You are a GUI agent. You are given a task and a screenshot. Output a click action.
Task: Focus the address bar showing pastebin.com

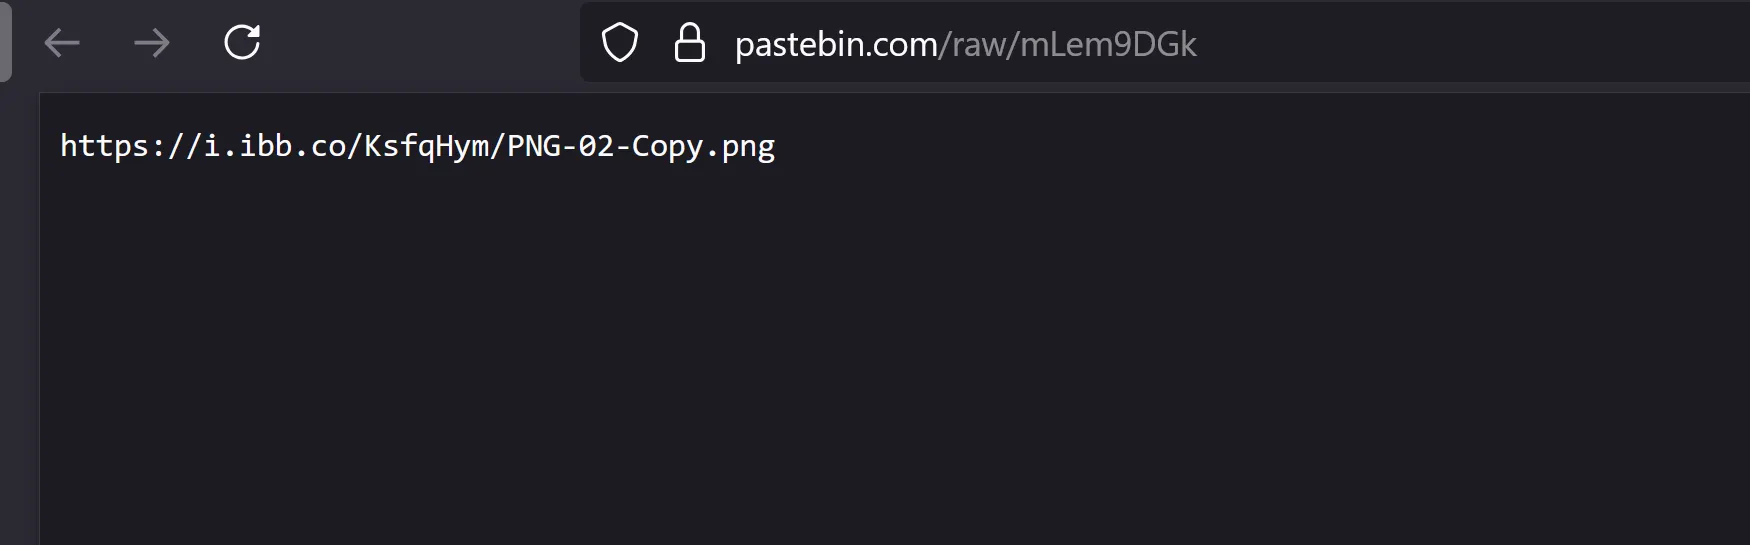1165,42
